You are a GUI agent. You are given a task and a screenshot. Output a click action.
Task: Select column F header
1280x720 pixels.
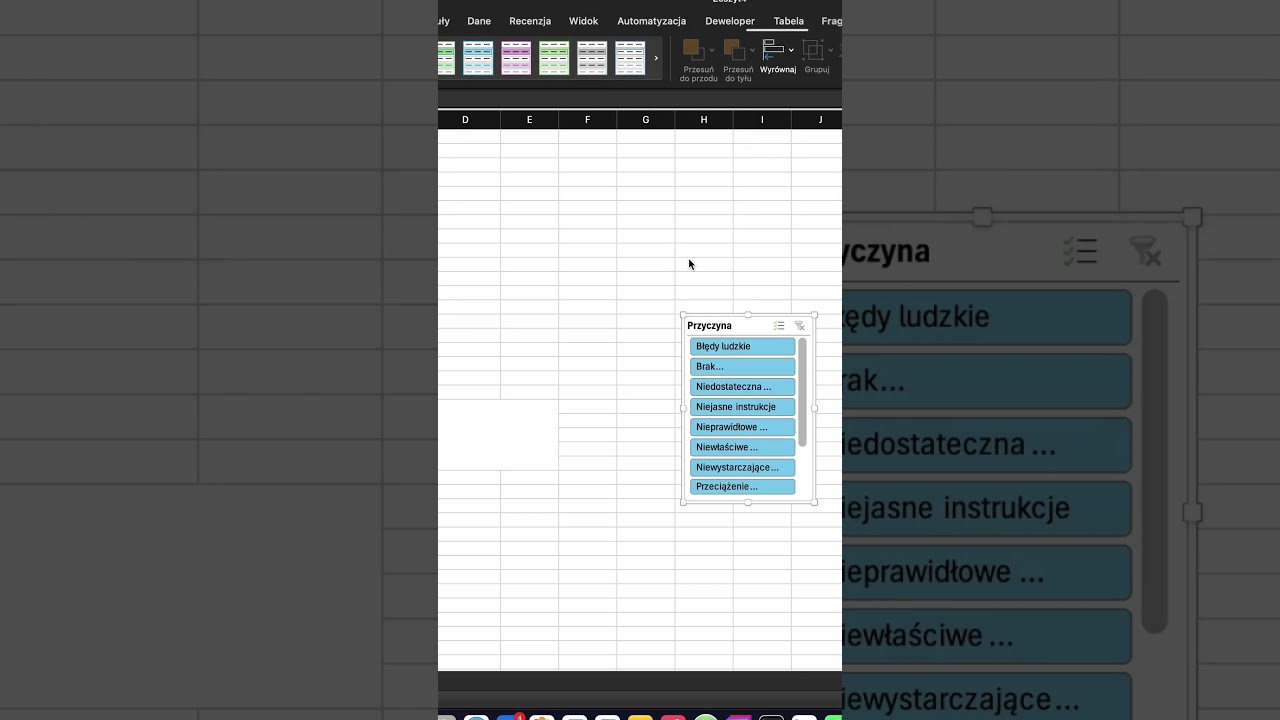coord(587,120)
